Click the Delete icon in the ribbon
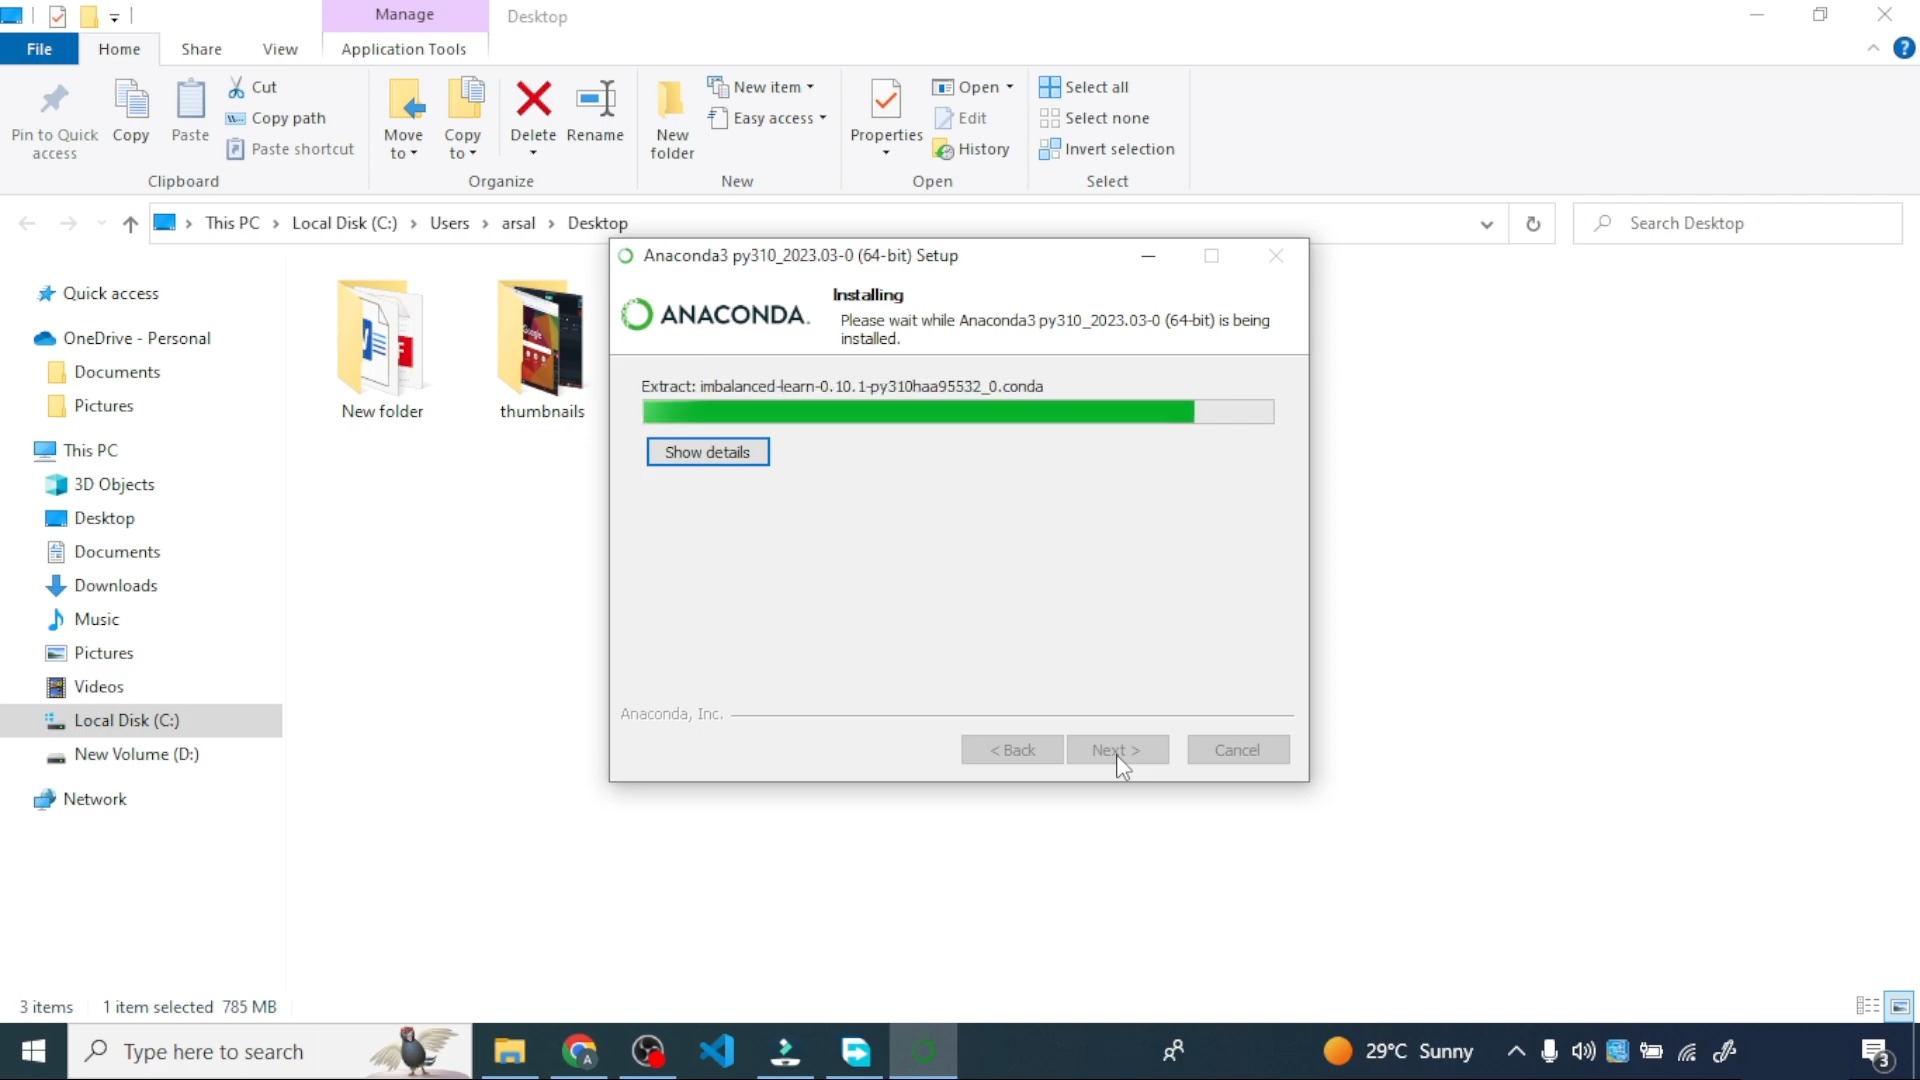The image size is (1920, 1080). (x=533, y=100)
